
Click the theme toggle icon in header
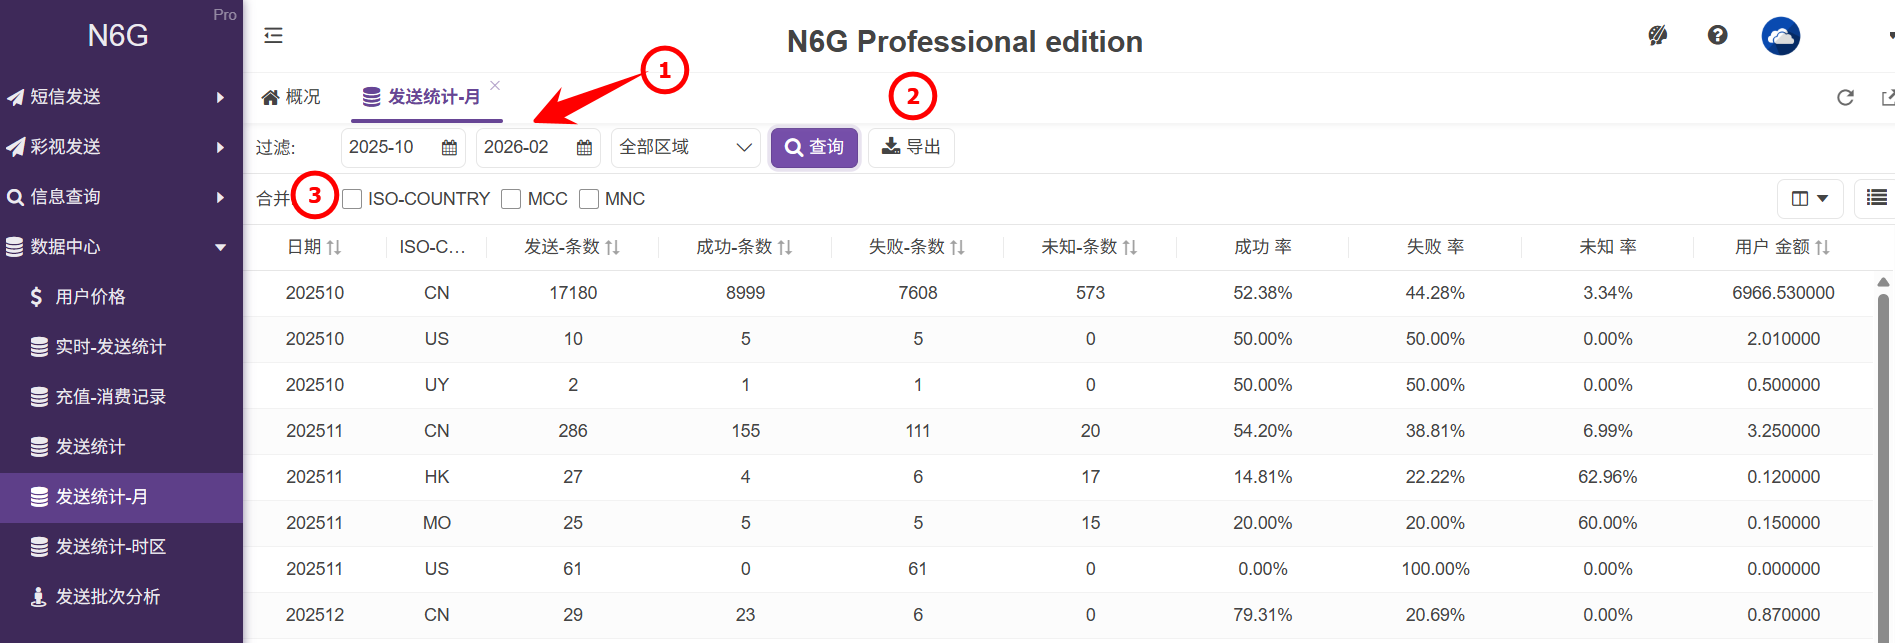(x=1657, y=36)
